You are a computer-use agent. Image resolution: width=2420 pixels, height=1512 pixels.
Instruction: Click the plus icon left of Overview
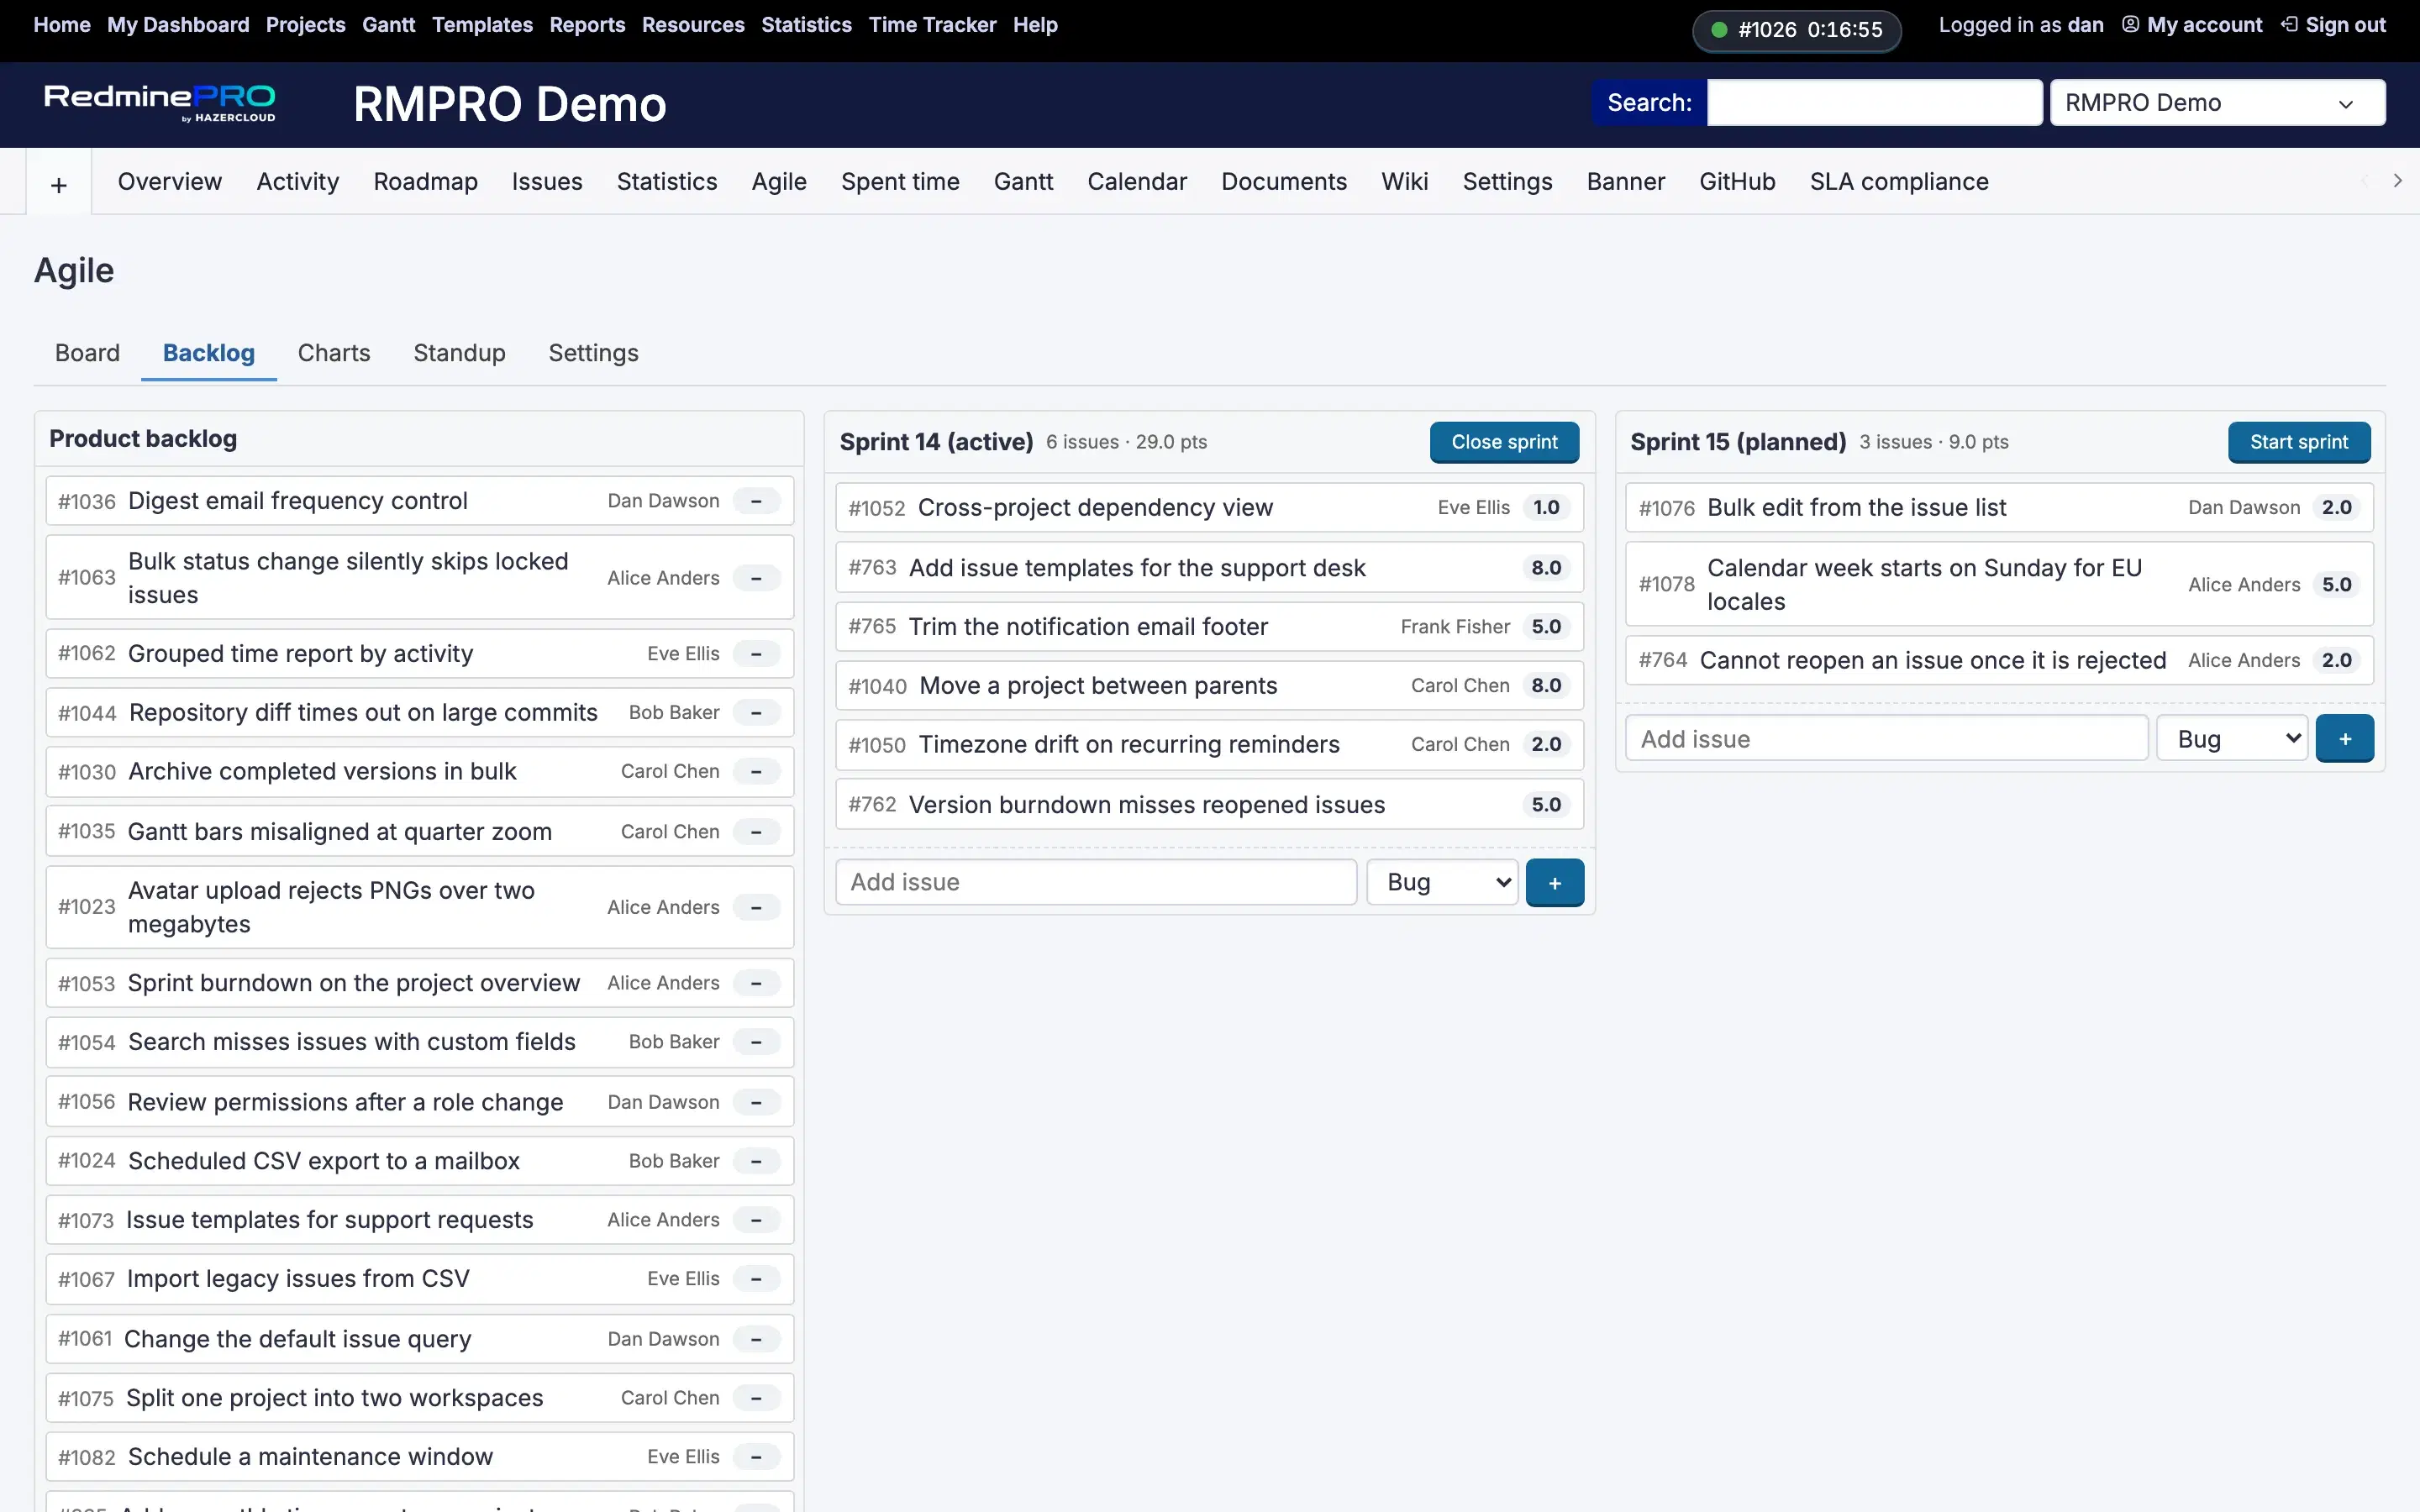(x=59, y=183)
